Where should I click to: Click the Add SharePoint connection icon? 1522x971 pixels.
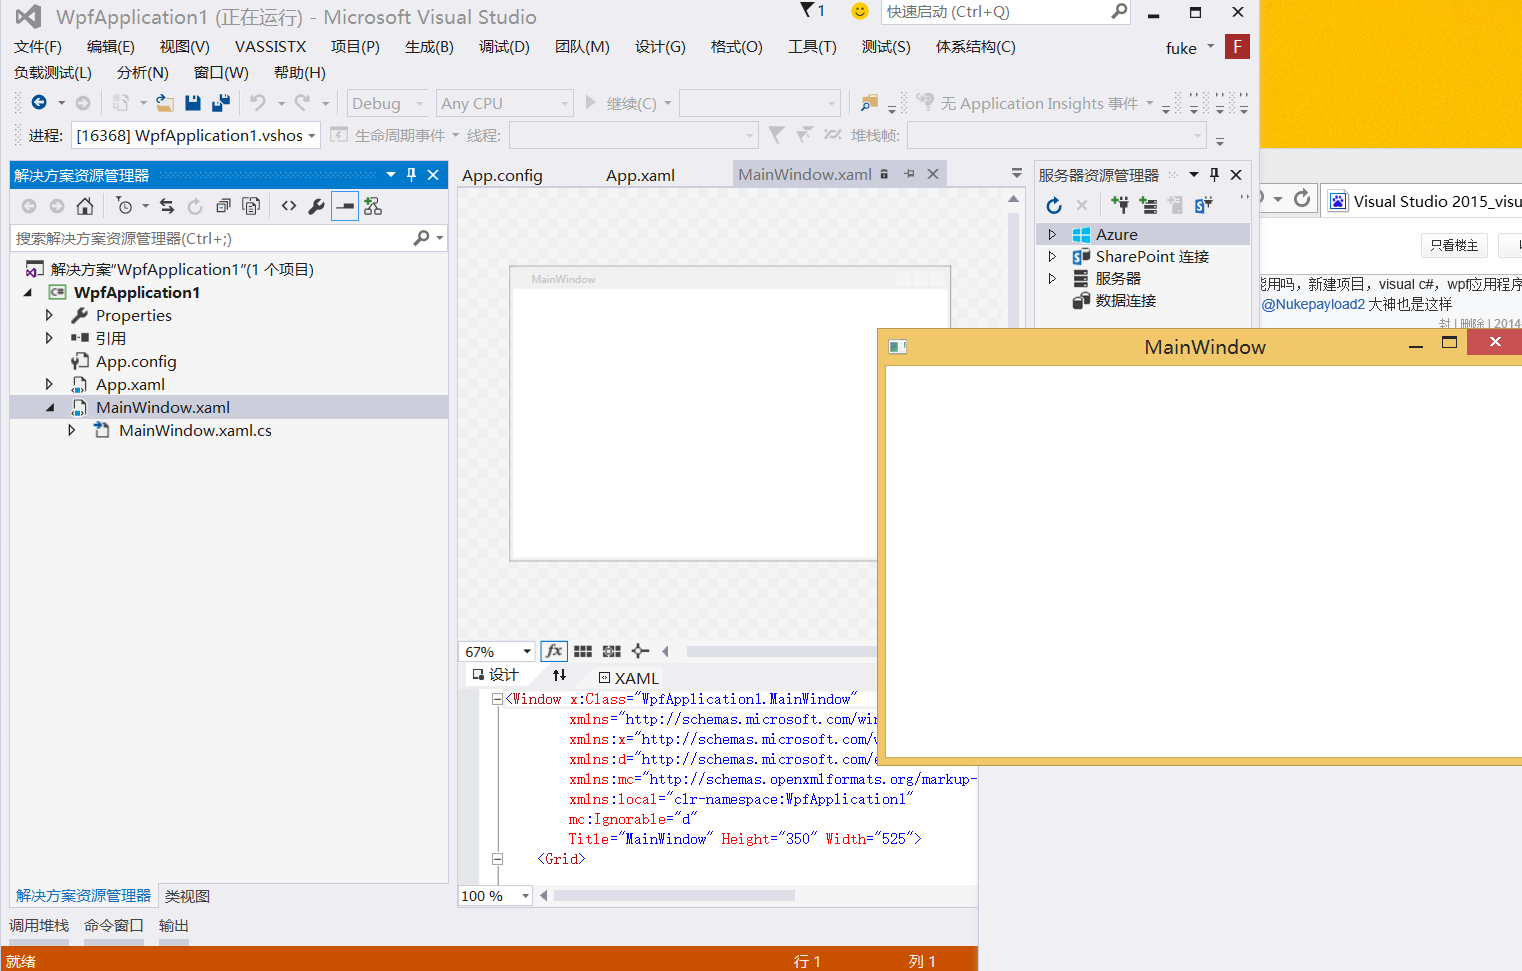click(1204, 205)
